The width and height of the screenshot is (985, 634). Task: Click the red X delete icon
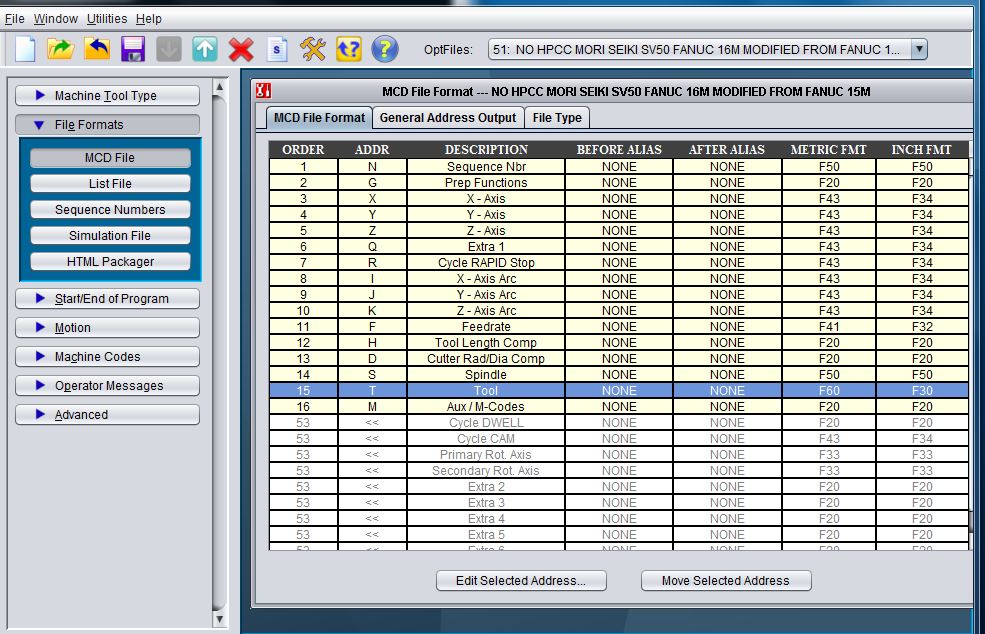click(x=241, y=49)
